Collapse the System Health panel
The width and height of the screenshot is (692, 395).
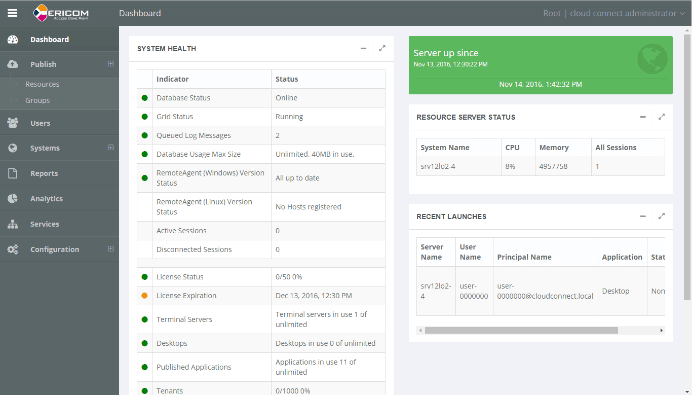coord(364,49)
